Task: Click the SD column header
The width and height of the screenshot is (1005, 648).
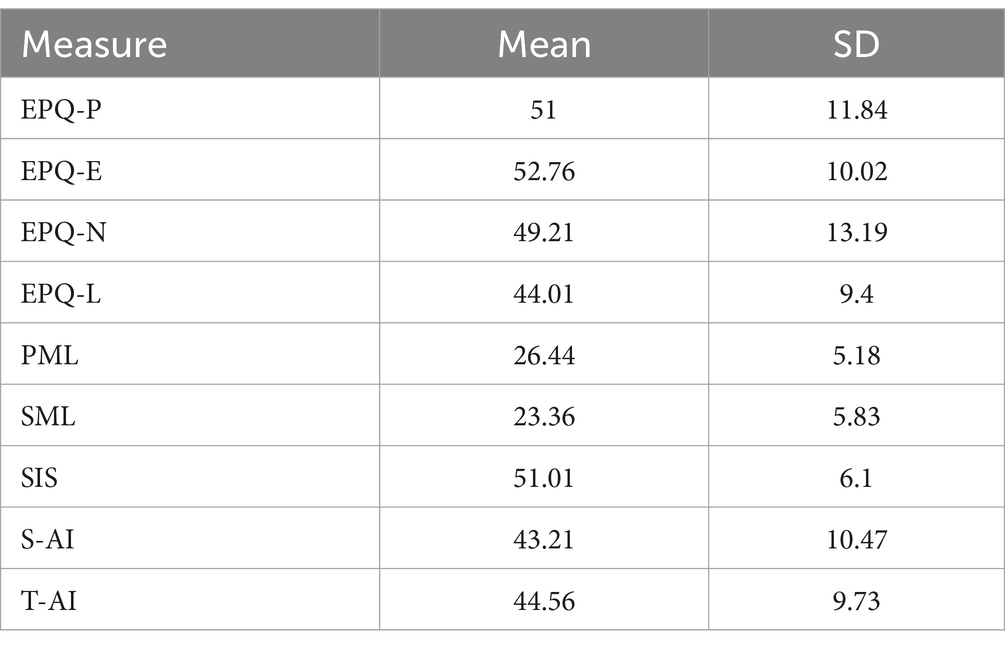Action: (856, 45)
